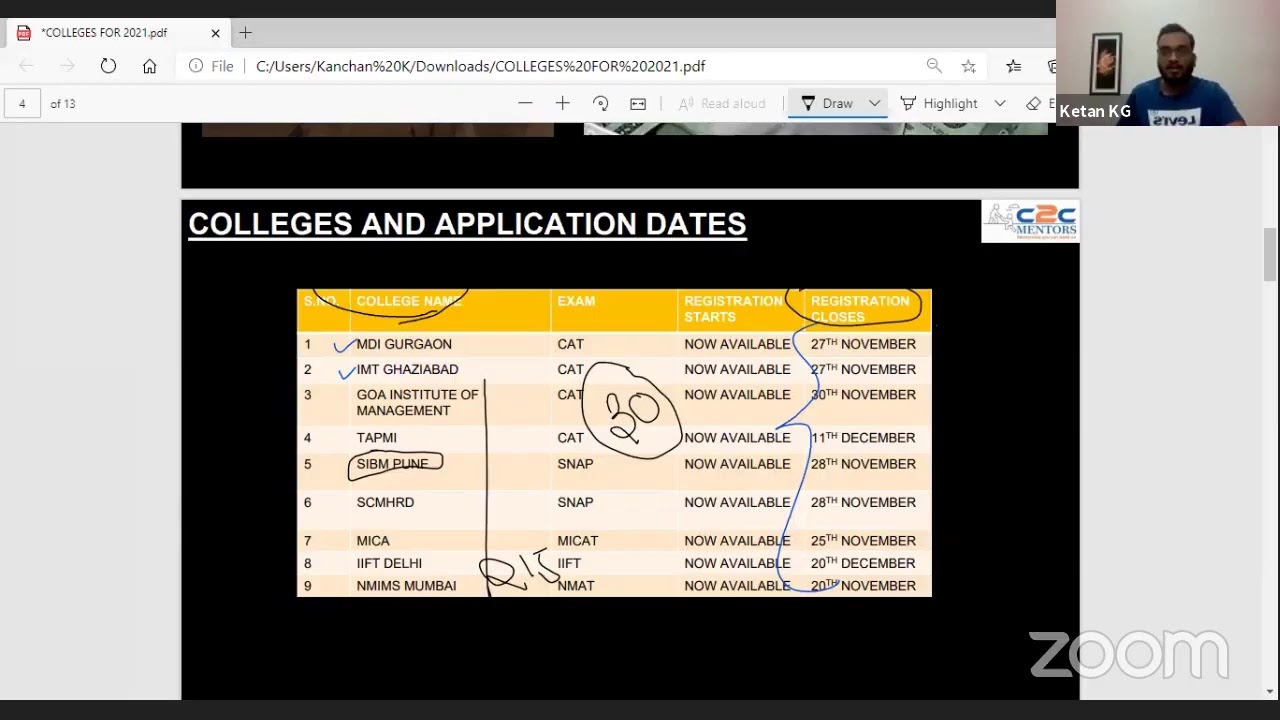
Task: Click 'SCMHRD' college name
Action: pos(385,503)
